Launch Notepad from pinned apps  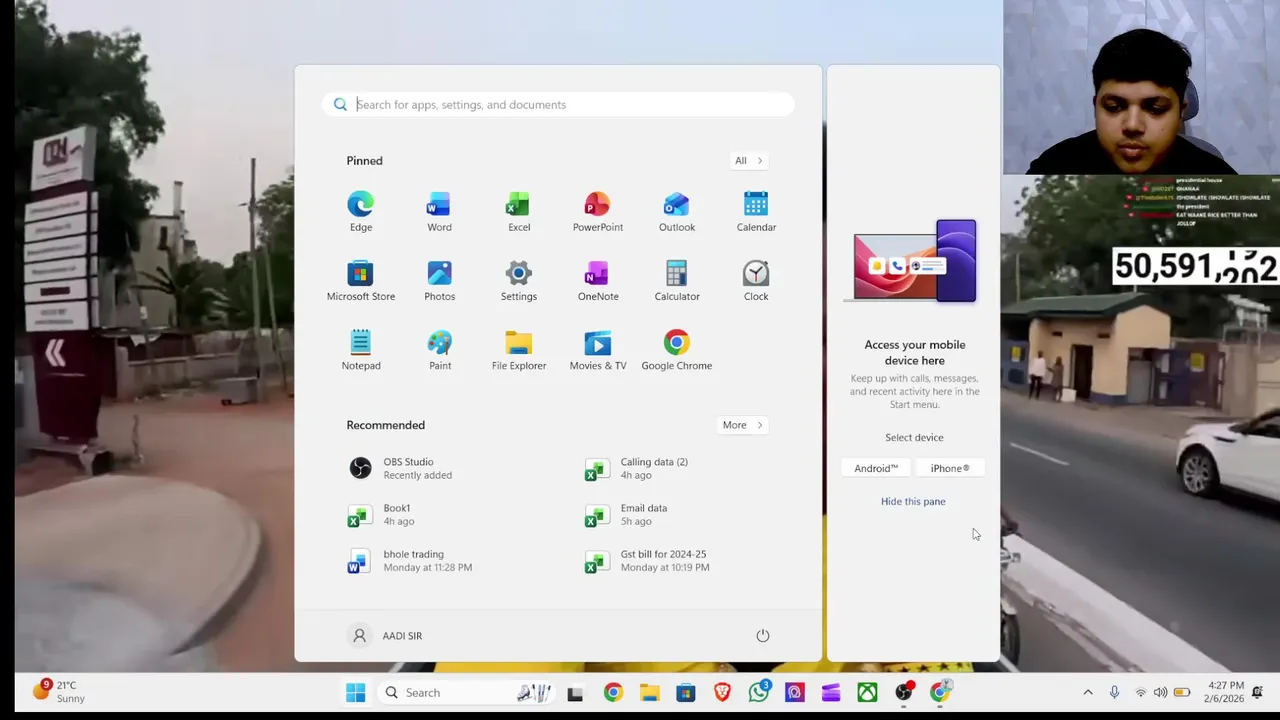(x=361, y=350)
